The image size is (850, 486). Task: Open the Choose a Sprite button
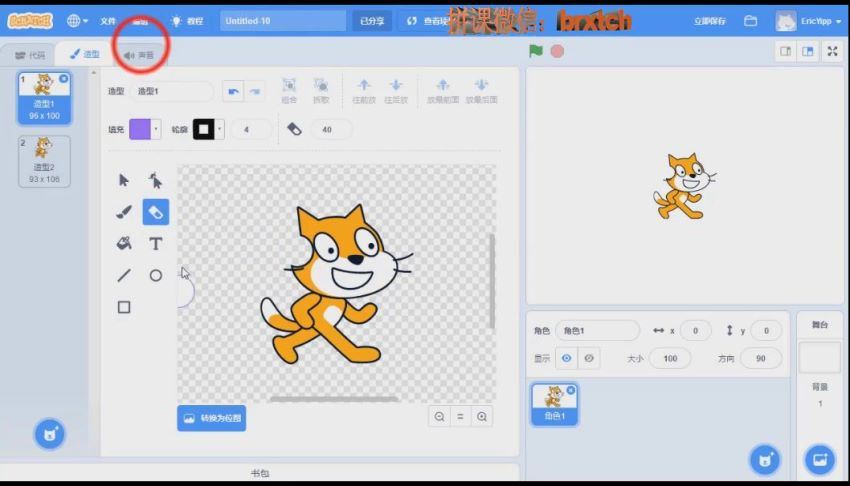pos(765,460)
